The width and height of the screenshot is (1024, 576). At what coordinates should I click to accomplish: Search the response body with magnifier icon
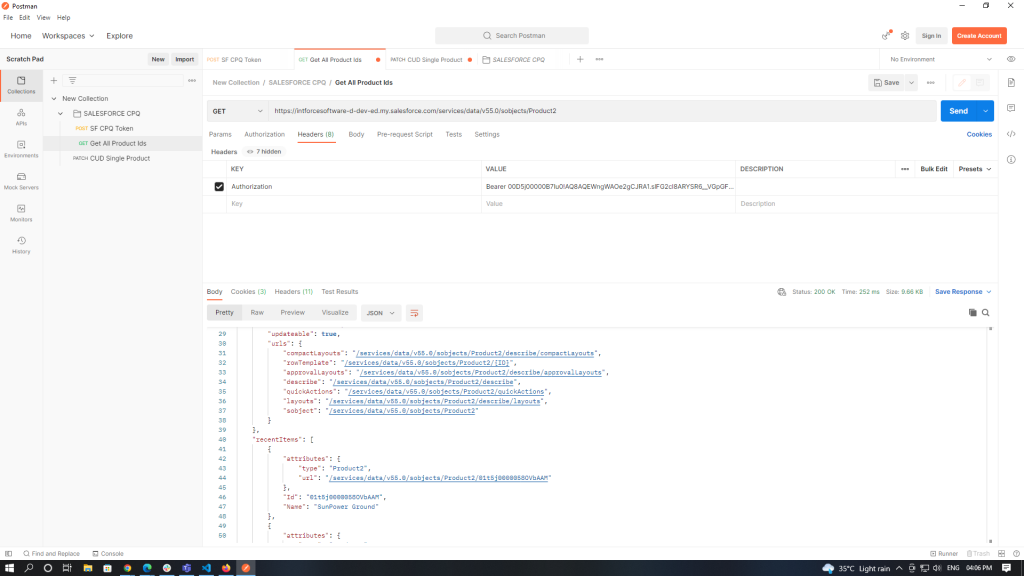click(985, 313)
